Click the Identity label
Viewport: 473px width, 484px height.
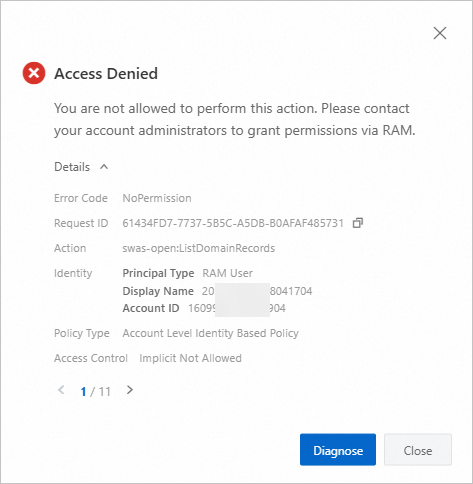click(x=73, y=273)
